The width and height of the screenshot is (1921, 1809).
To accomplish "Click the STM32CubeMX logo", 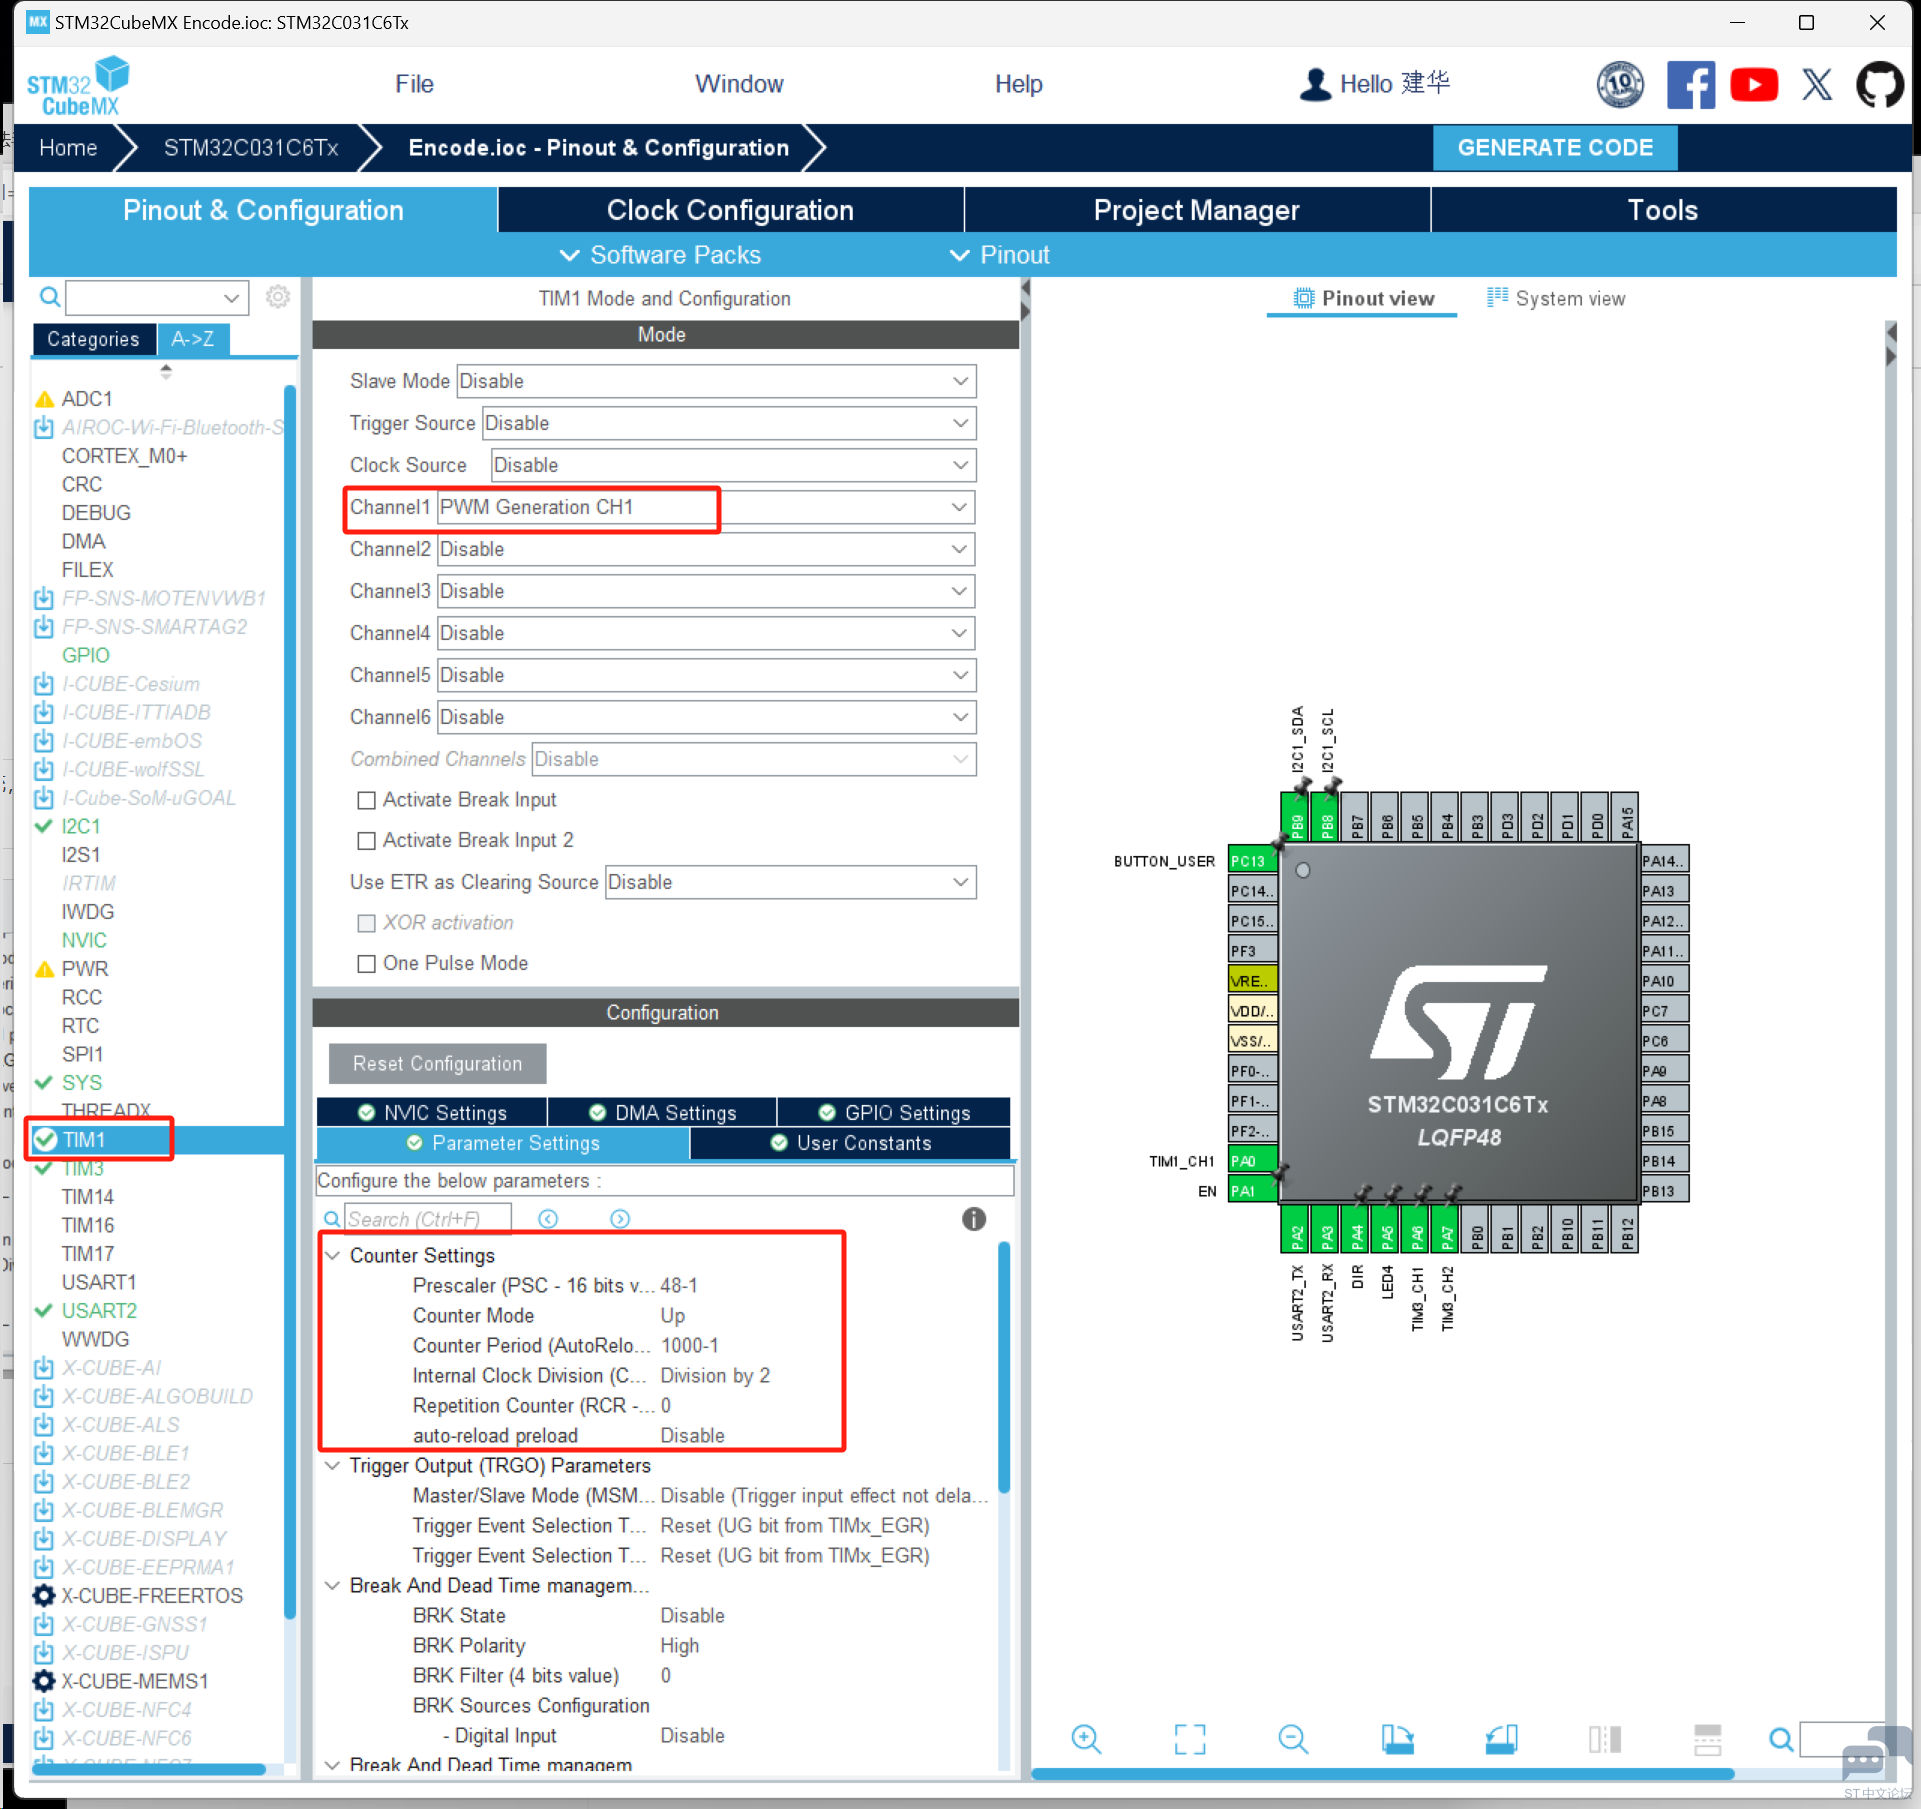I will [x=78, y=86].
